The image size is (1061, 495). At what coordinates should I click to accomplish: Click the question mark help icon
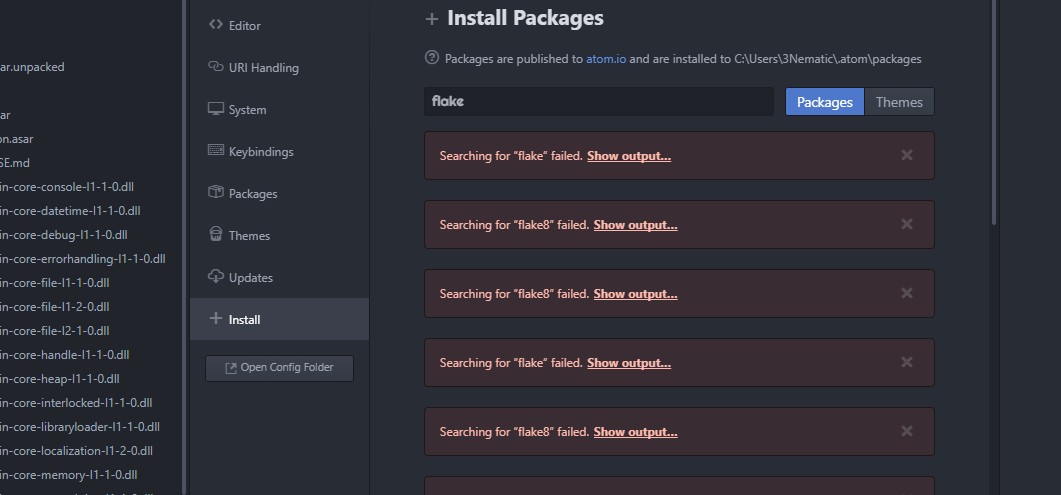432,58
